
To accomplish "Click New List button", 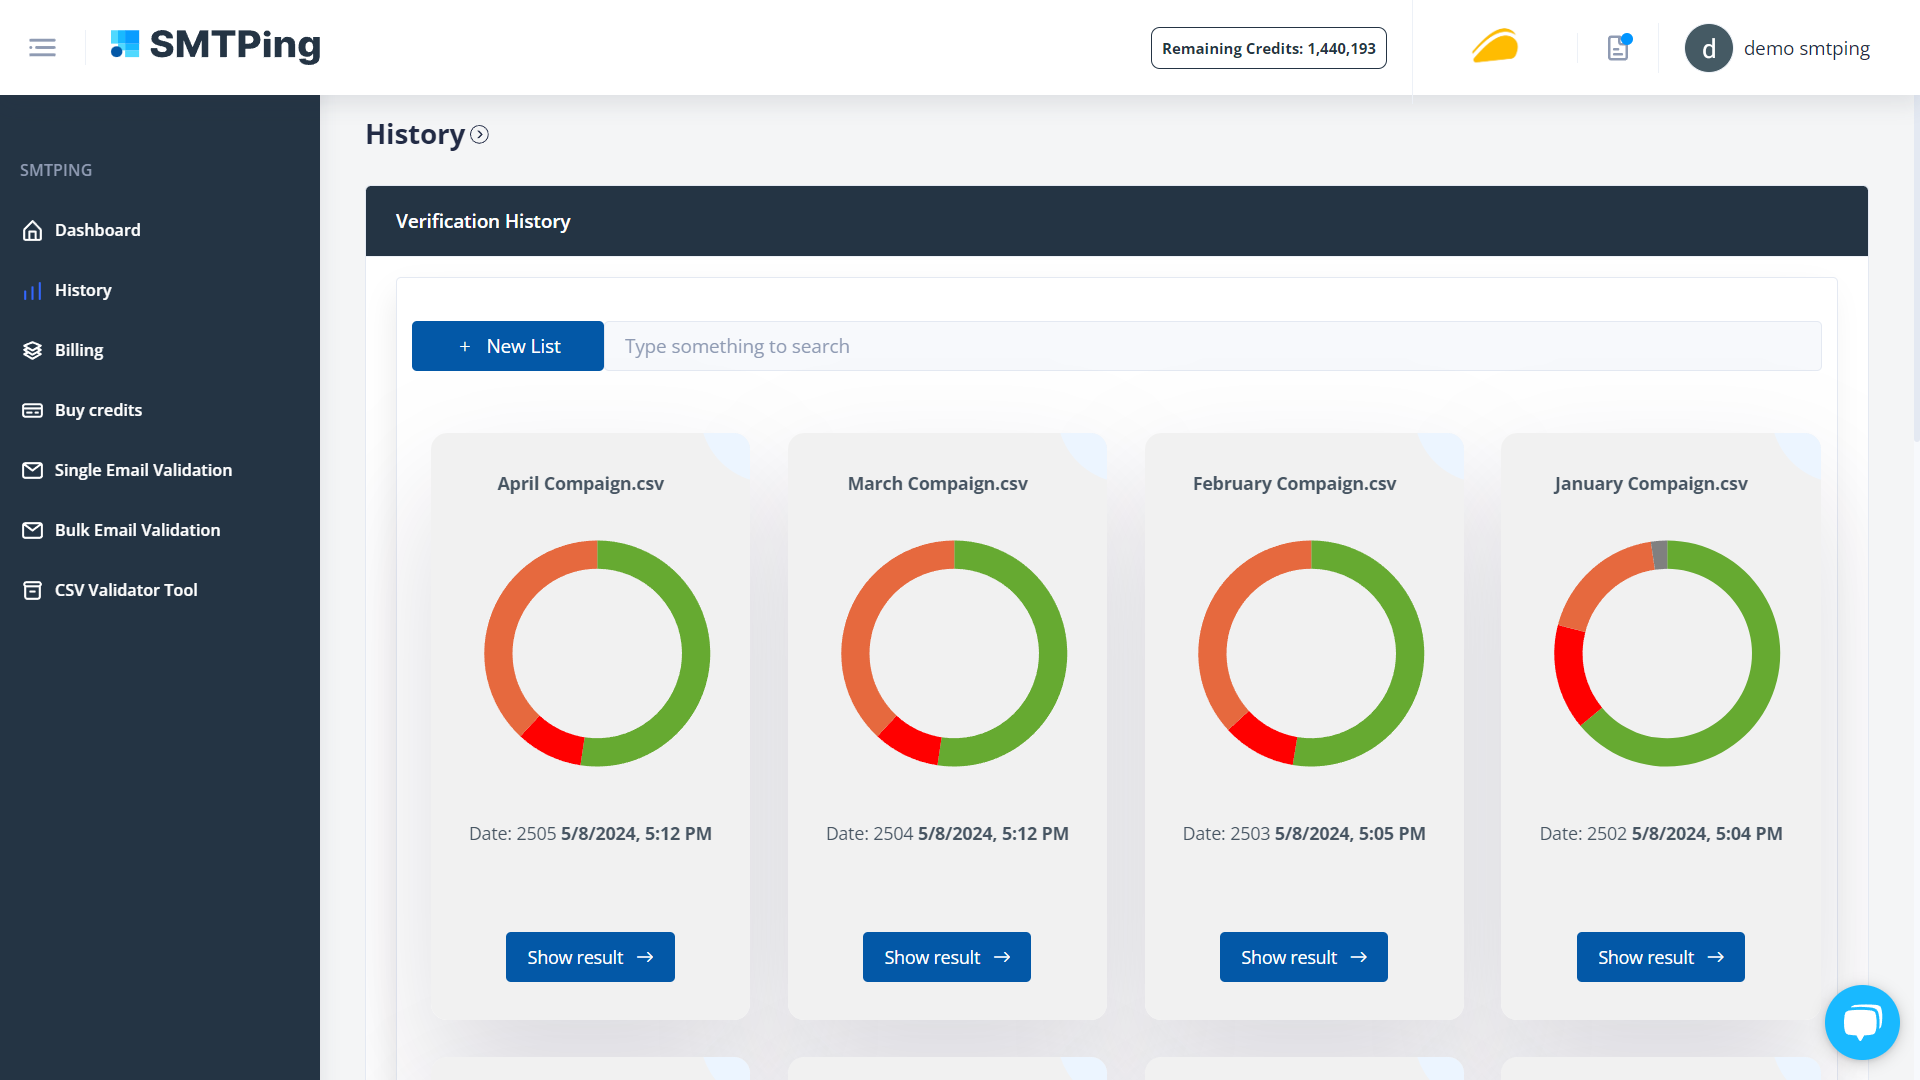I will tap(508, 345).
